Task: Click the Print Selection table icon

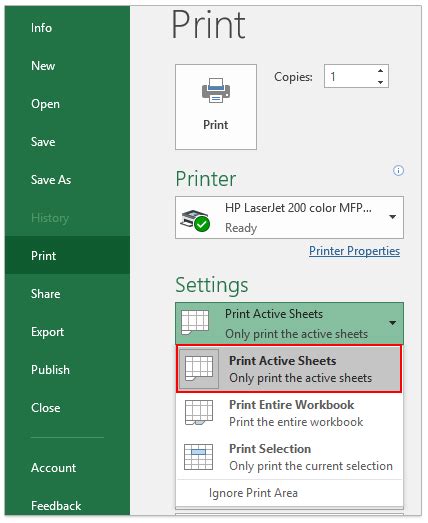Action: pyautogui.click(x=199, y=457)
